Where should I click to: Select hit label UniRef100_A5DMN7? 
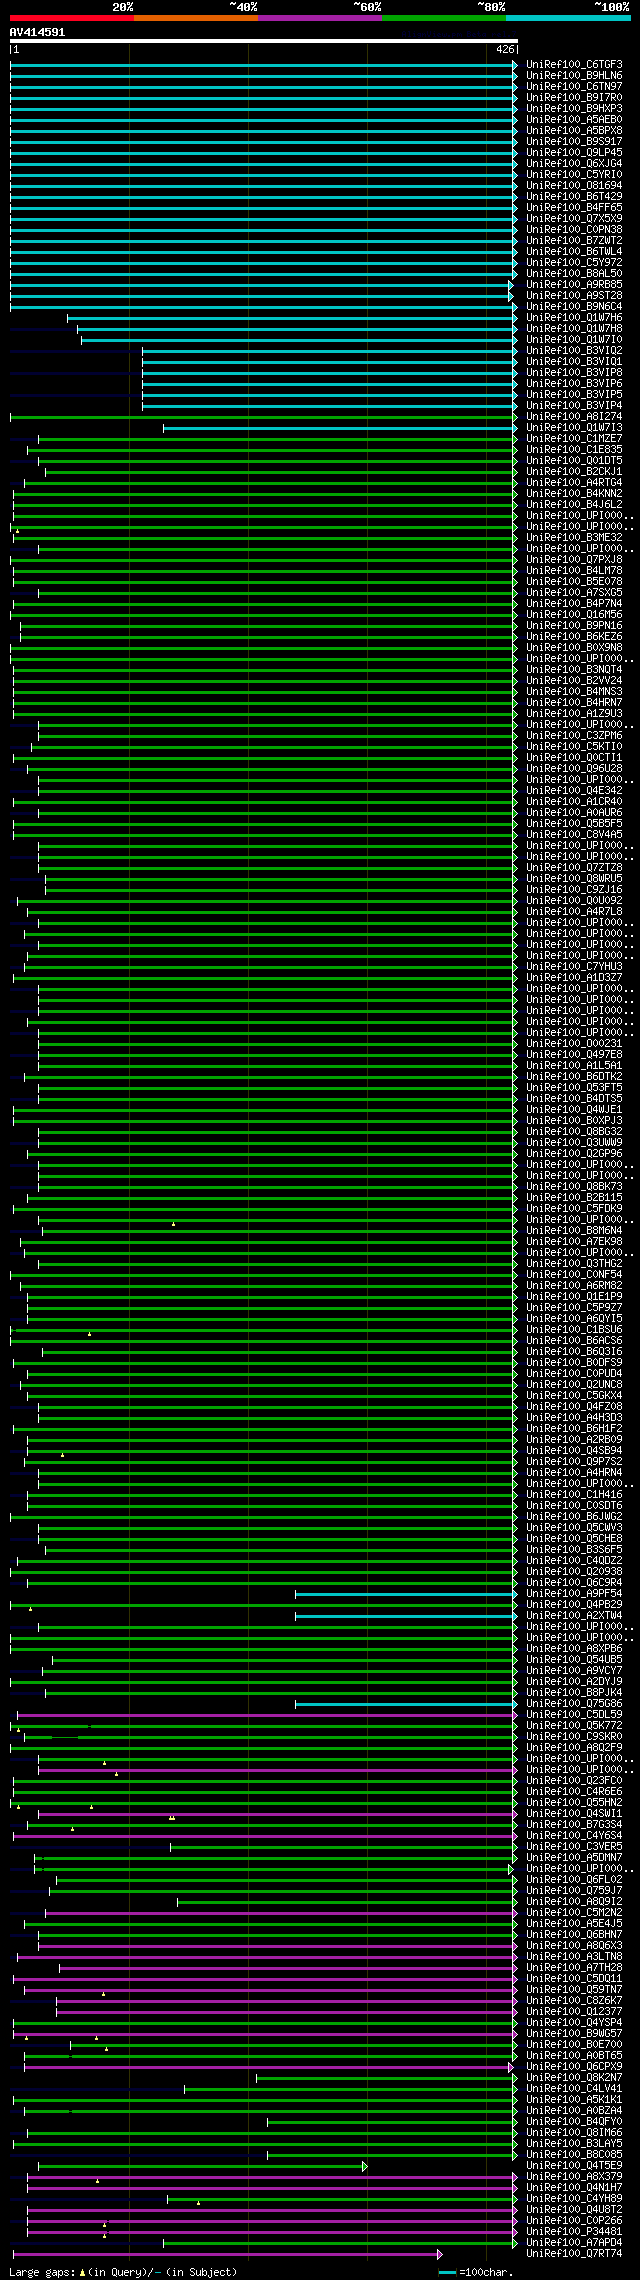tap(574, 1858)
